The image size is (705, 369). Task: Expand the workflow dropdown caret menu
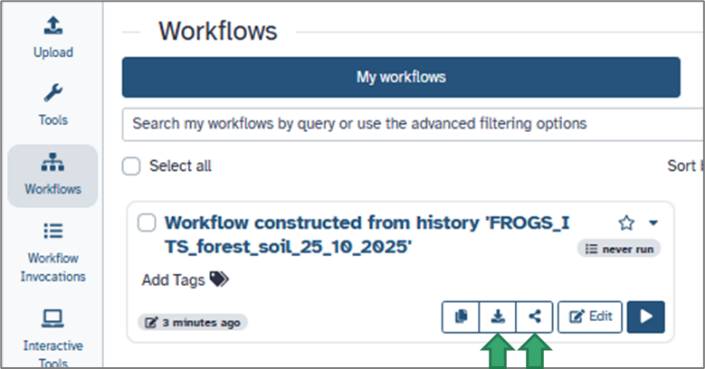(x=654, y=222)
